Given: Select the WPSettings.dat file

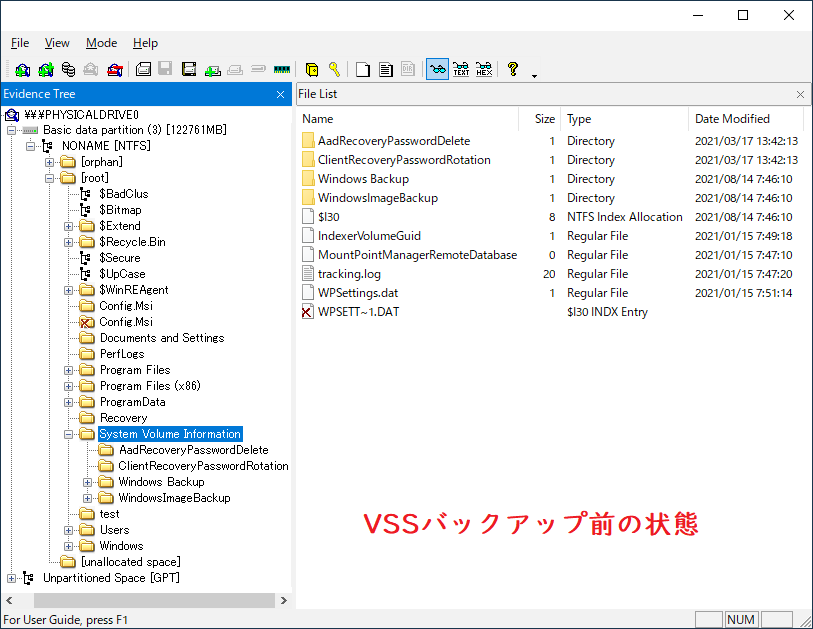Looking at the screenshot, I should pos(358,293).
